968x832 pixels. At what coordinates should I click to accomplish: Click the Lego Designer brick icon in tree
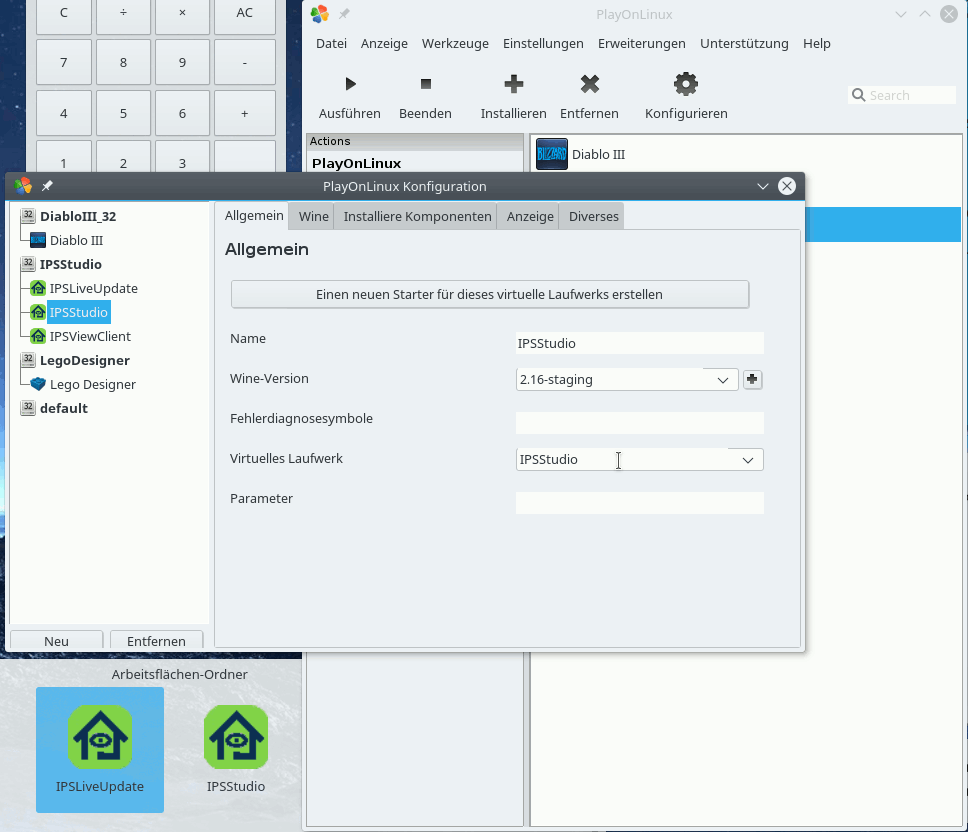38,384
